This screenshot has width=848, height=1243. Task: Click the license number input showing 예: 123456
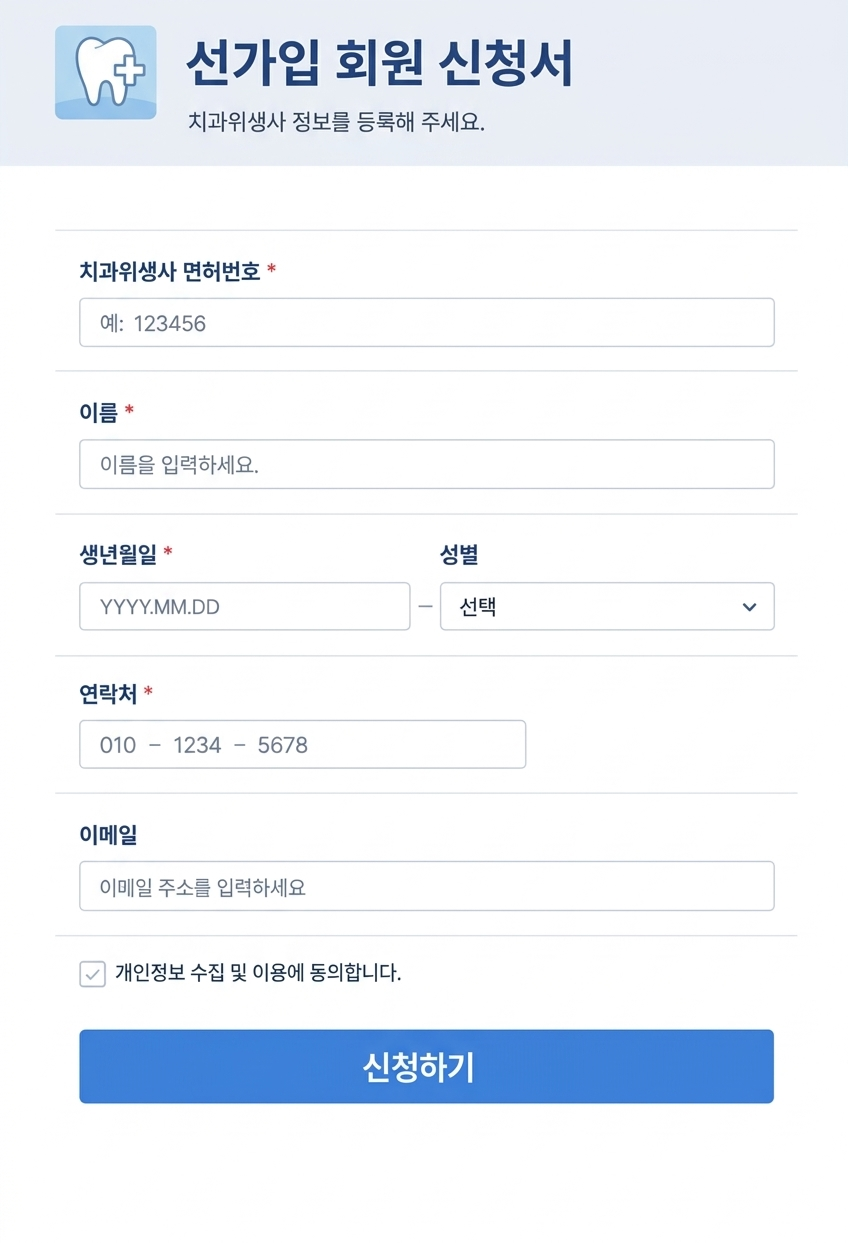click(x=426, y=322)
